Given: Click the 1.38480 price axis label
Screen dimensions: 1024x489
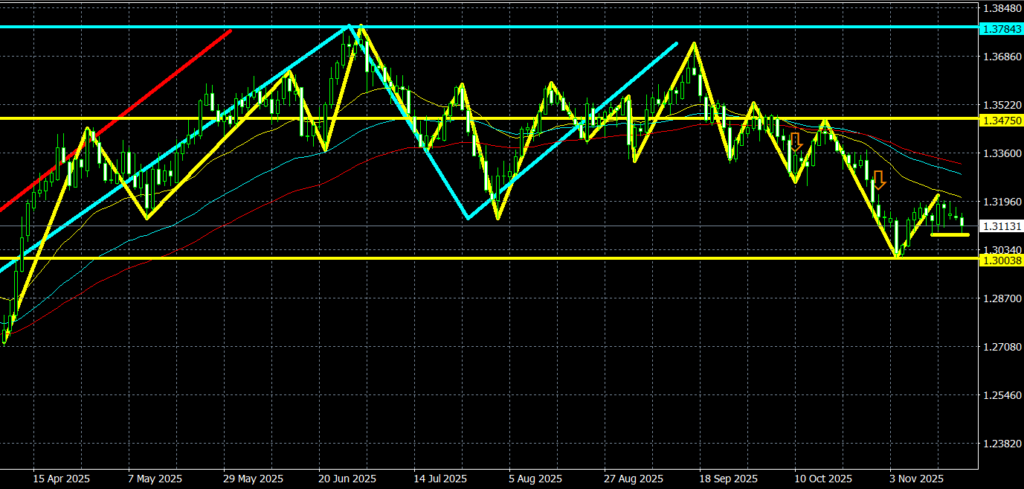Looking at the screenshot, I should click(1000, 8).
